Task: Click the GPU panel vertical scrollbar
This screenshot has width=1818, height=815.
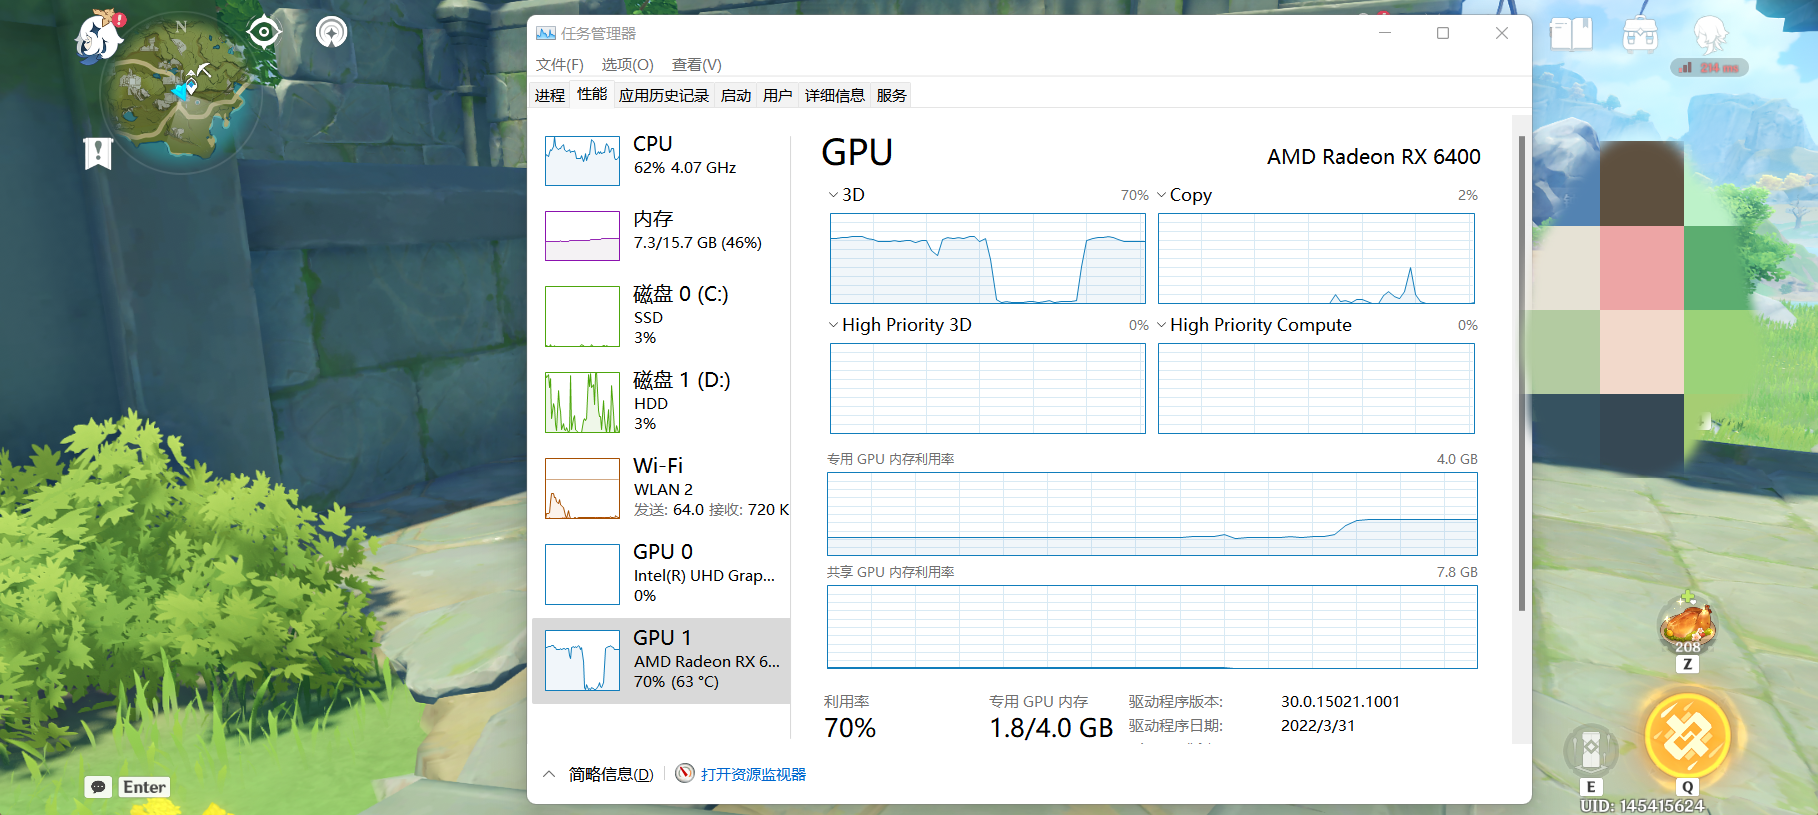Action: click(1522, 372)
